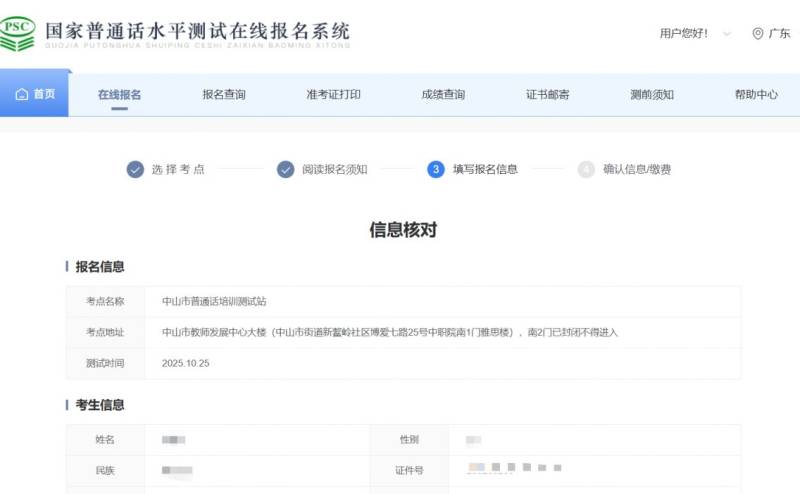The image size is (800, 494).
Task: Switch to 在线报名 tab
Action: tap(119, 94)
